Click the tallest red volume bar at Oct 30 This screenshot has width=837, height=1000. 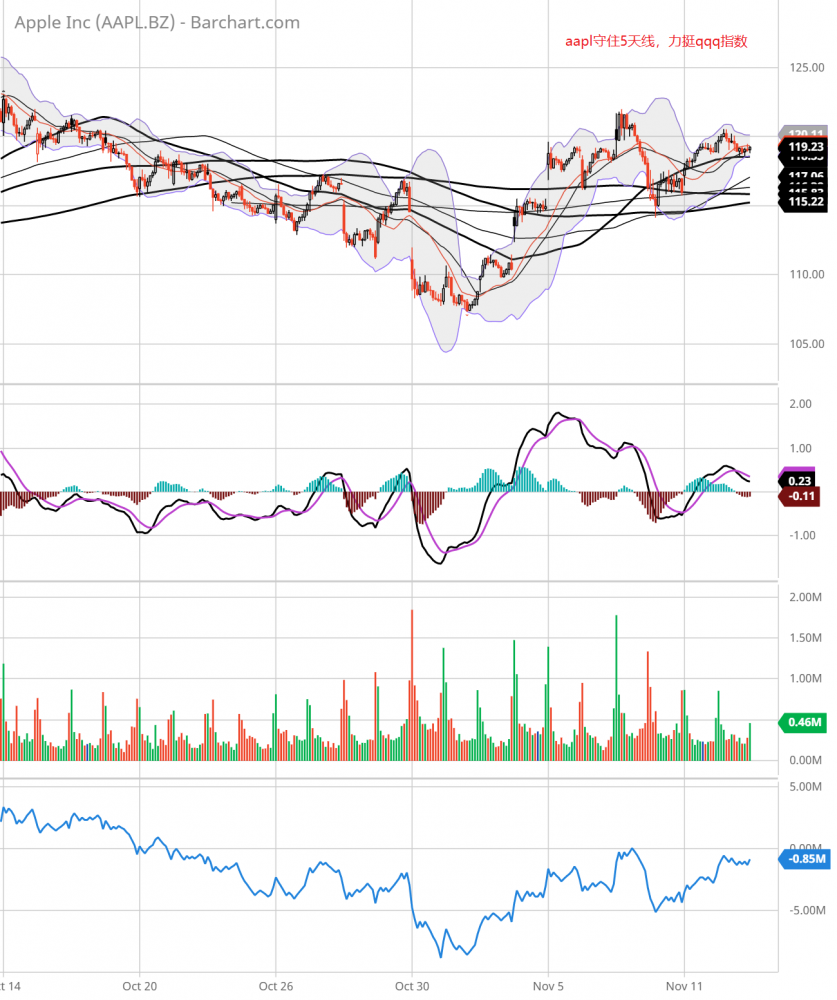[x=411, y=680]
